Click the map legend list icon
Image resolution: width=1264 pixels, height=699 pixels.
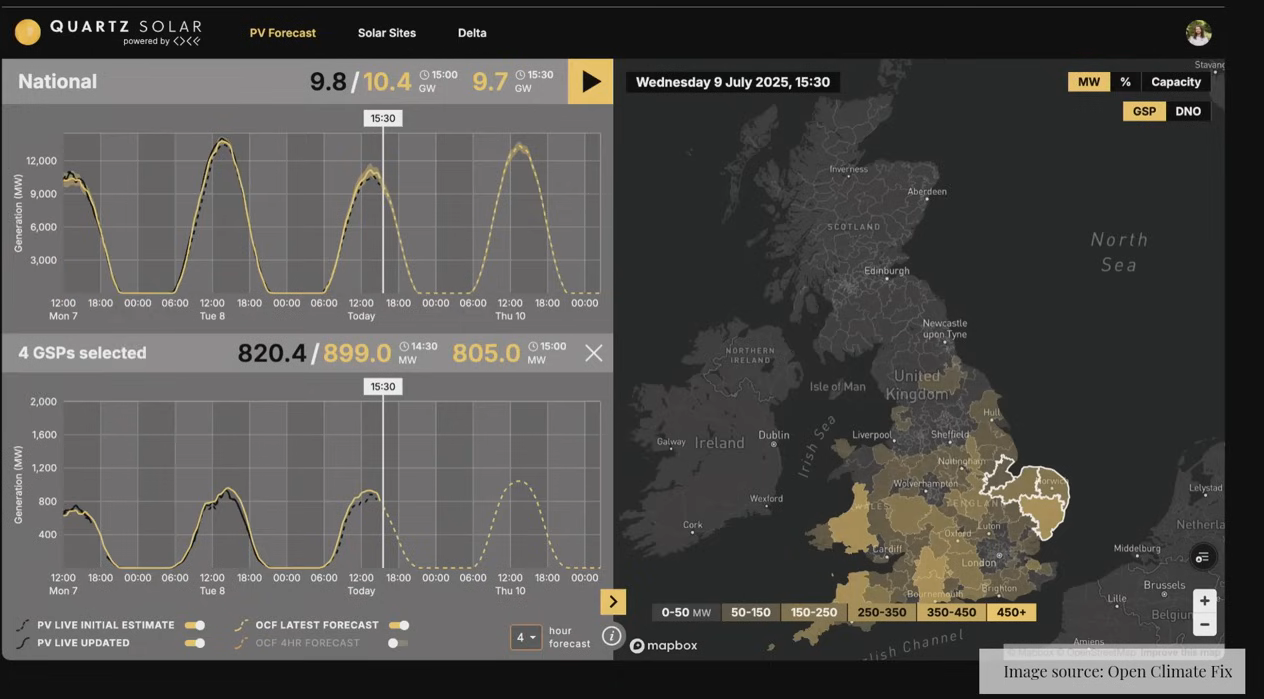tap(1202, 557)
